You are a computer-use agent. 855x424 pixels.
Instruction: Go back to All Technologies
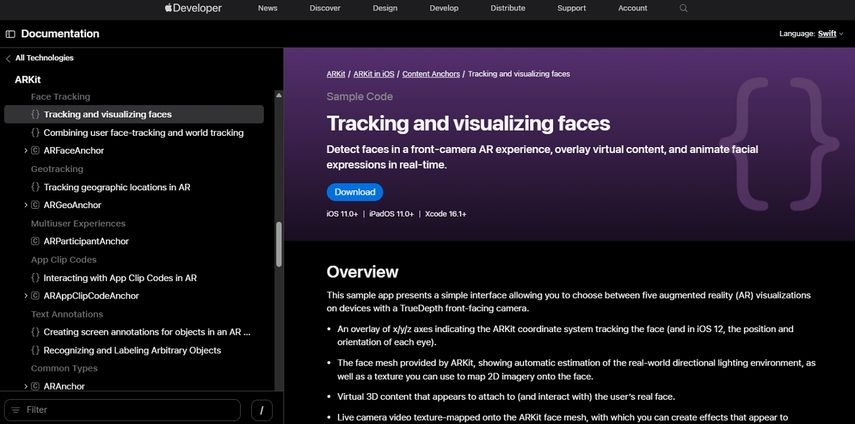[44, 58]
